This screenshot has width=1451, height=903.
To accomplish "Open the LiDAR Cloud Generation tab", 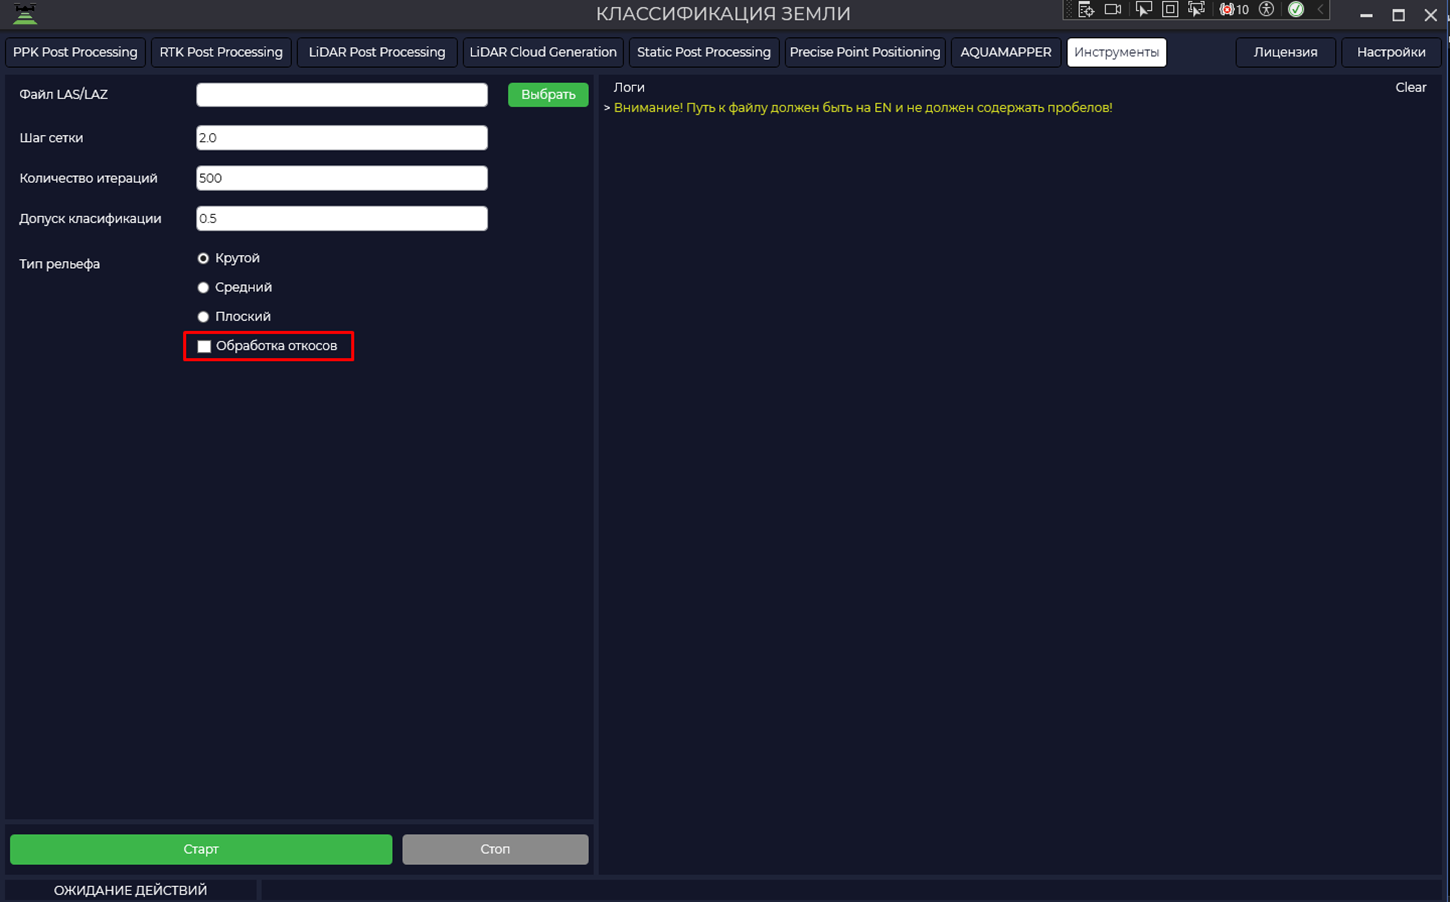I will pyautogui.click(x=543, y=52).
